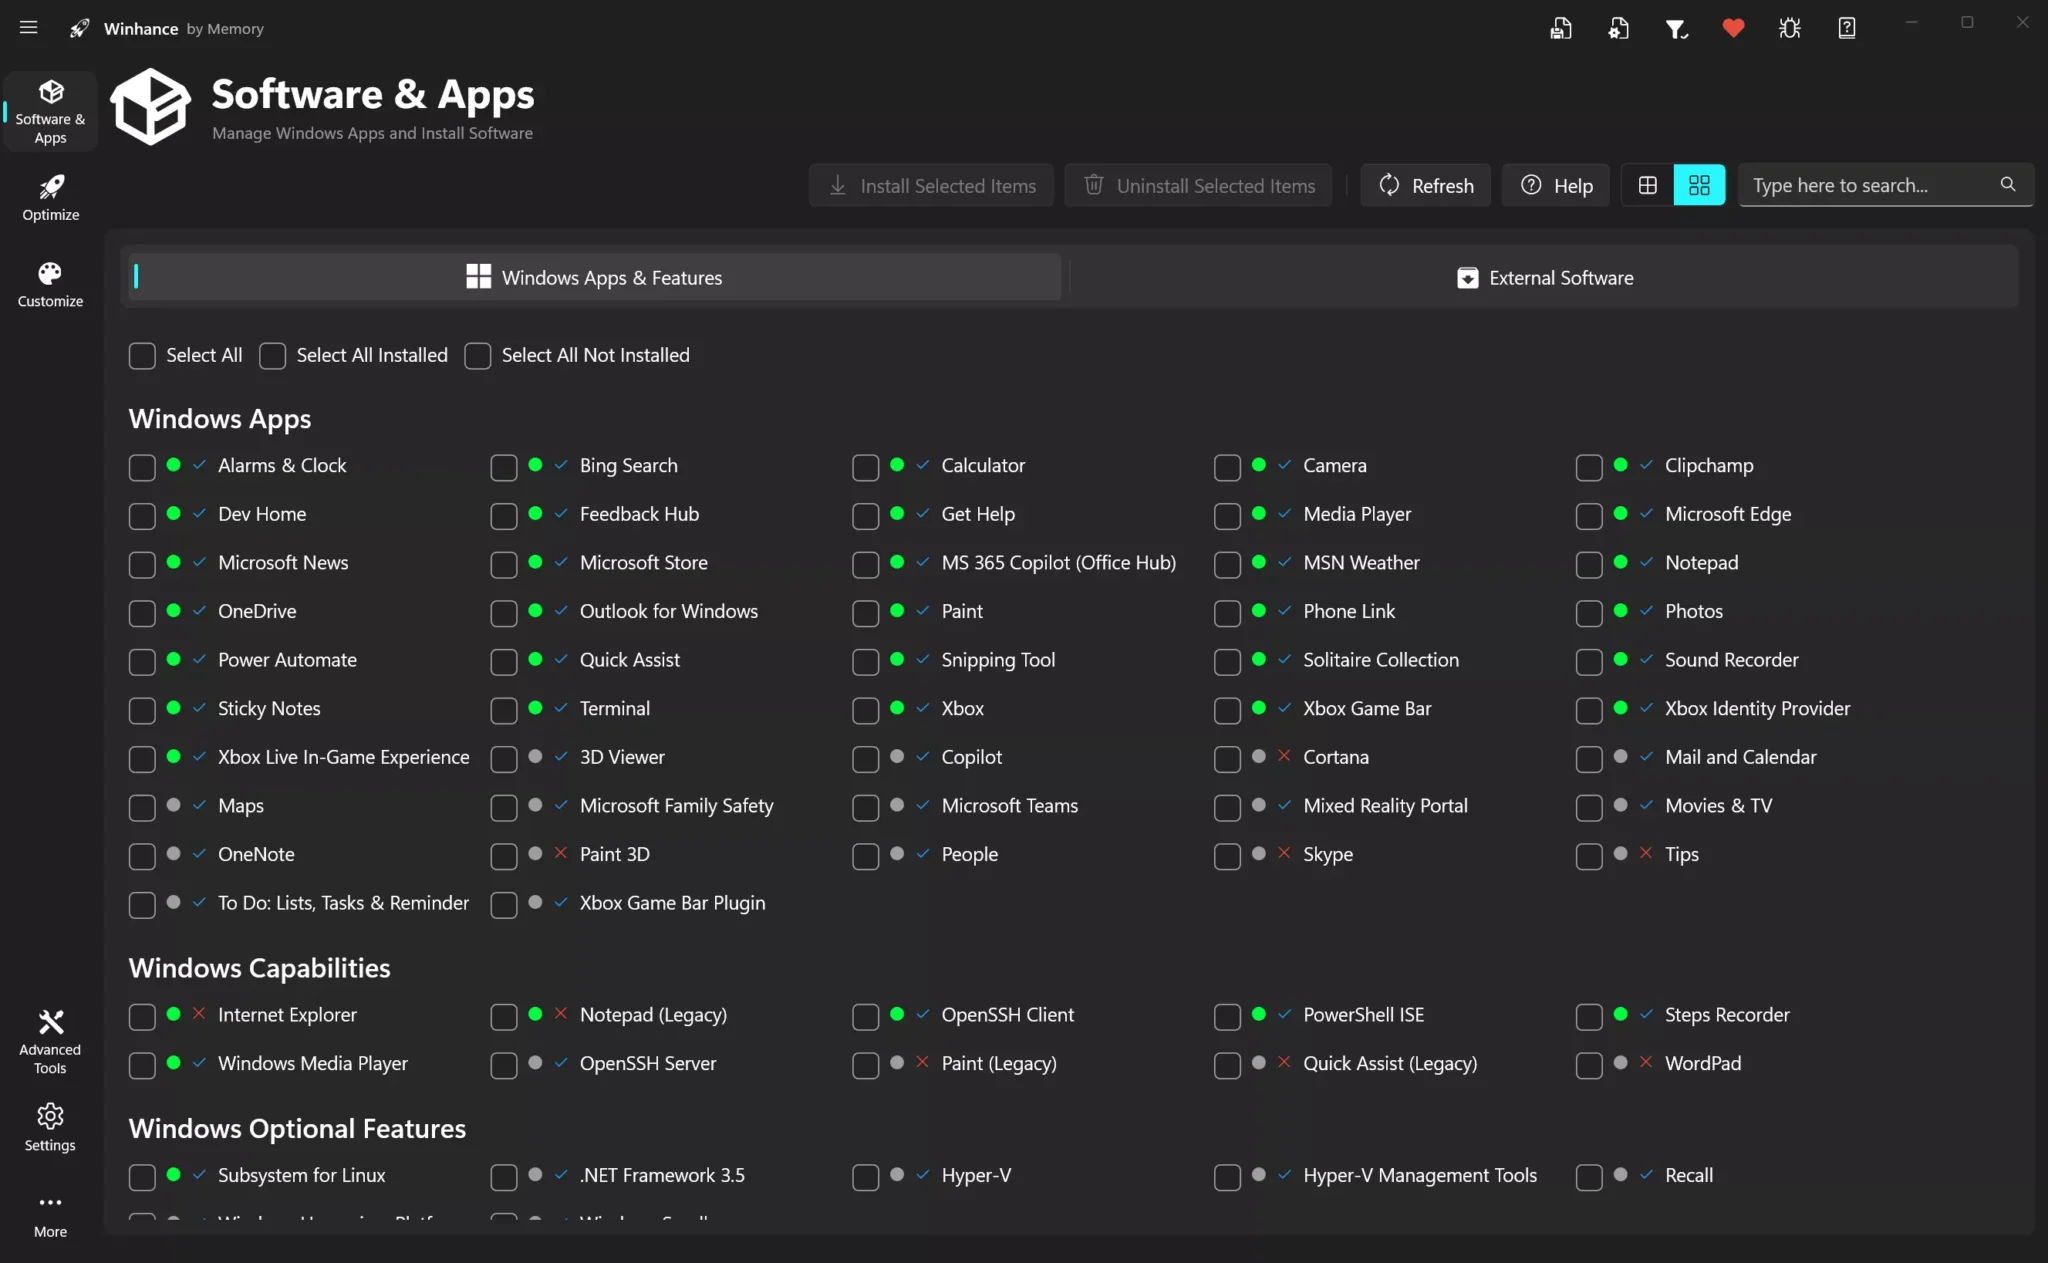Image resolution: width=2048 pixels, height=1263 pixels.
Task: Open the Windows Apps & Features tab
Action: (x=594, y=277)
